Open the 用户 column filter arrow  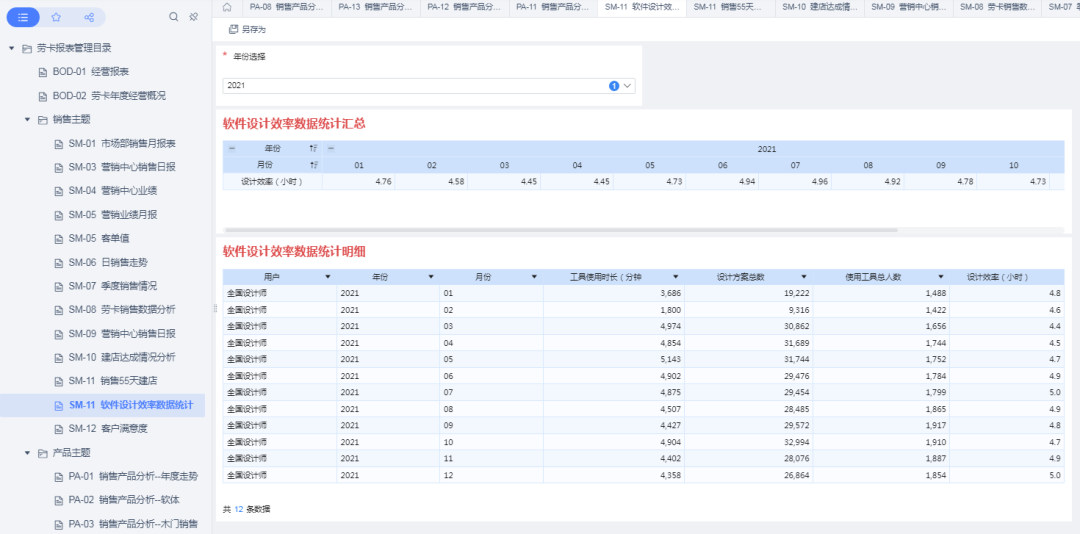click(328, 277)
